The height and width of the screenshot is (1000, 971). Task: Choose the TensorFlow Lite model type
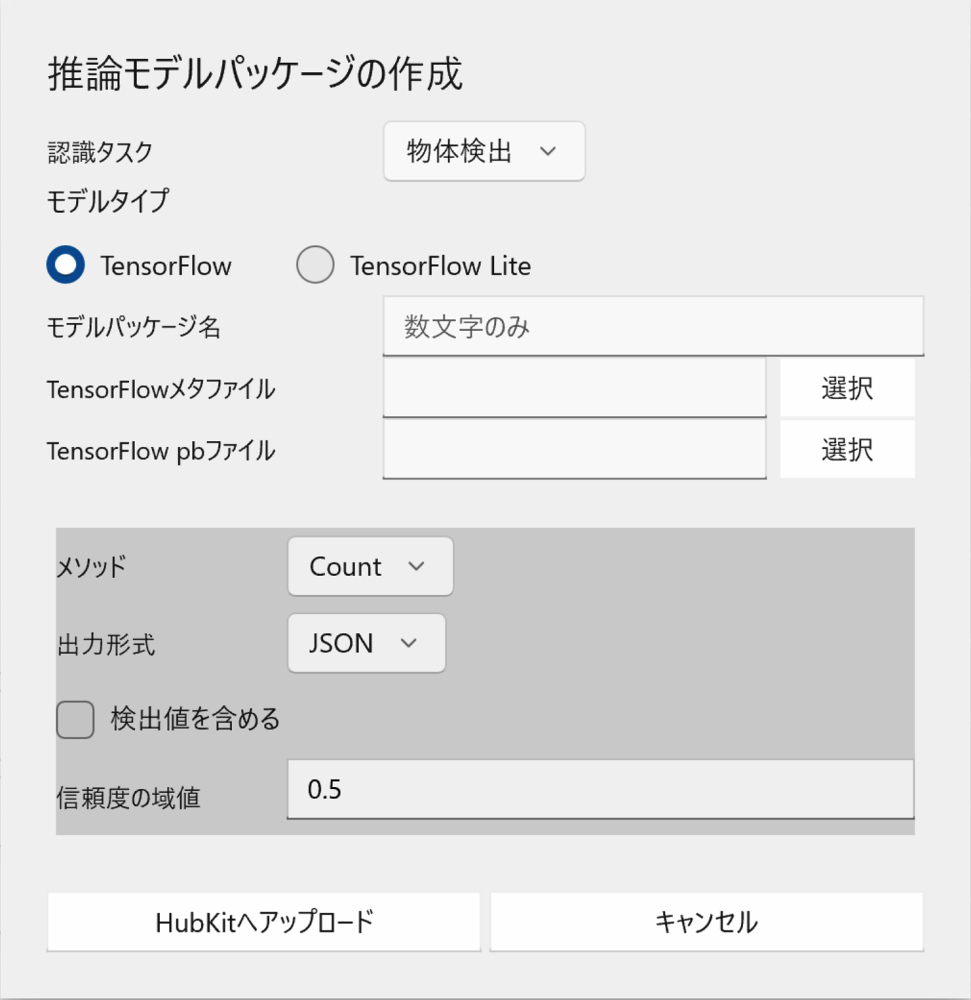pos(315,266)
